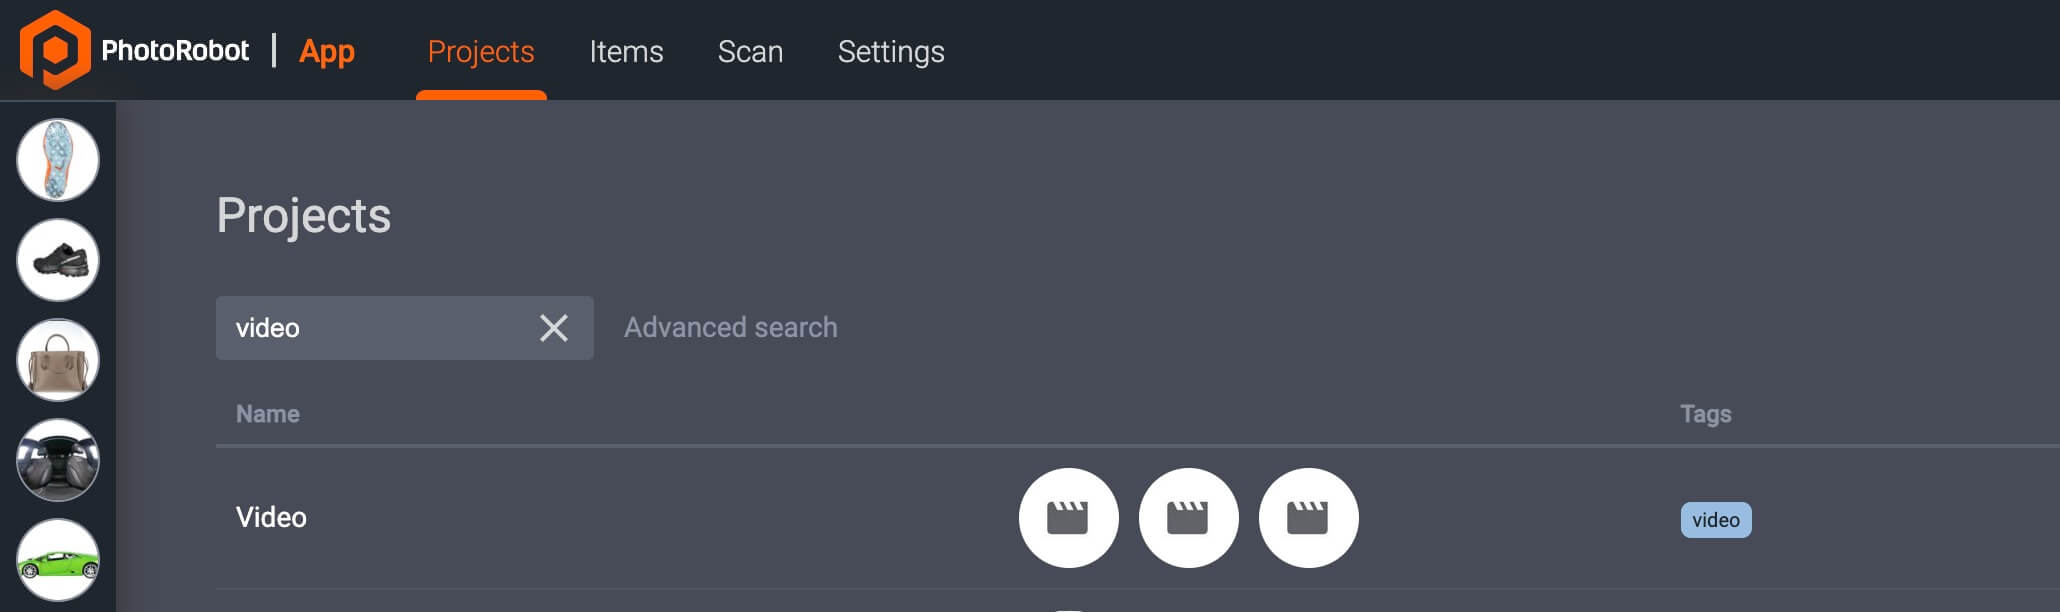
Task: Select the shoe sole thumbnail in sidebar
Action: (x=57, y=159)
